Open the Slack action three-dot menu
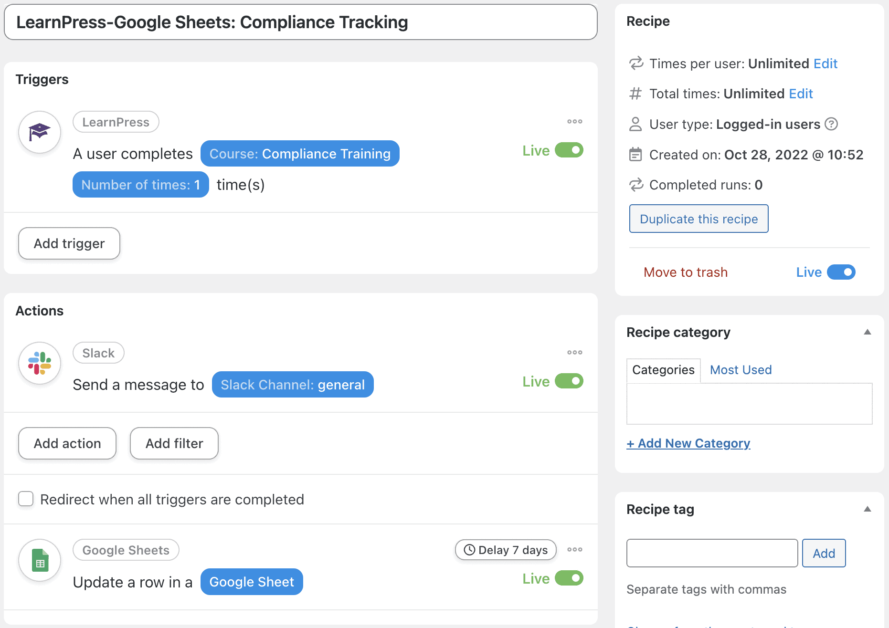889x628 pixels. click(574, 353)
